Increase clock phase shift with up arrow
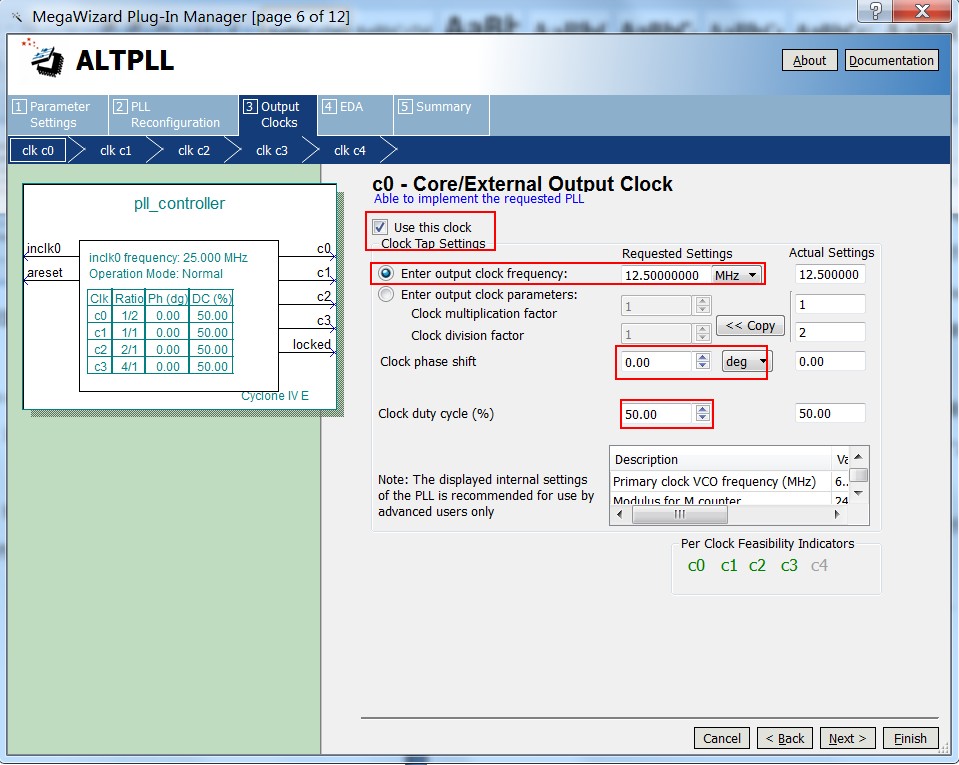Image resolution: width=959 pixels, height=765 pixels. [x=702, y=356]
